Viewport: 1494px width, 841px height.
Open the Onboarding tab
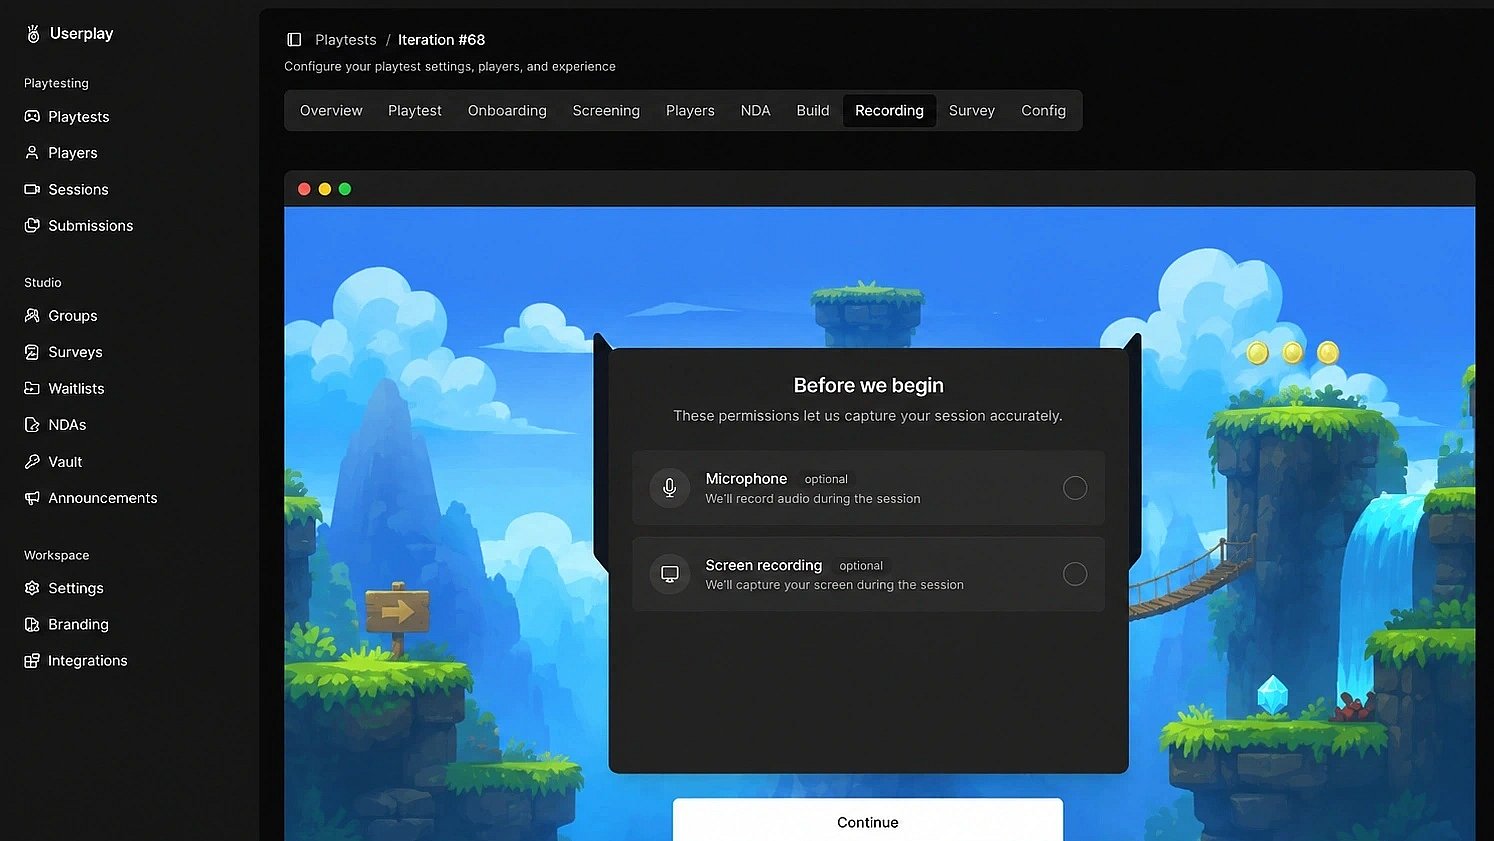point(507,111)
